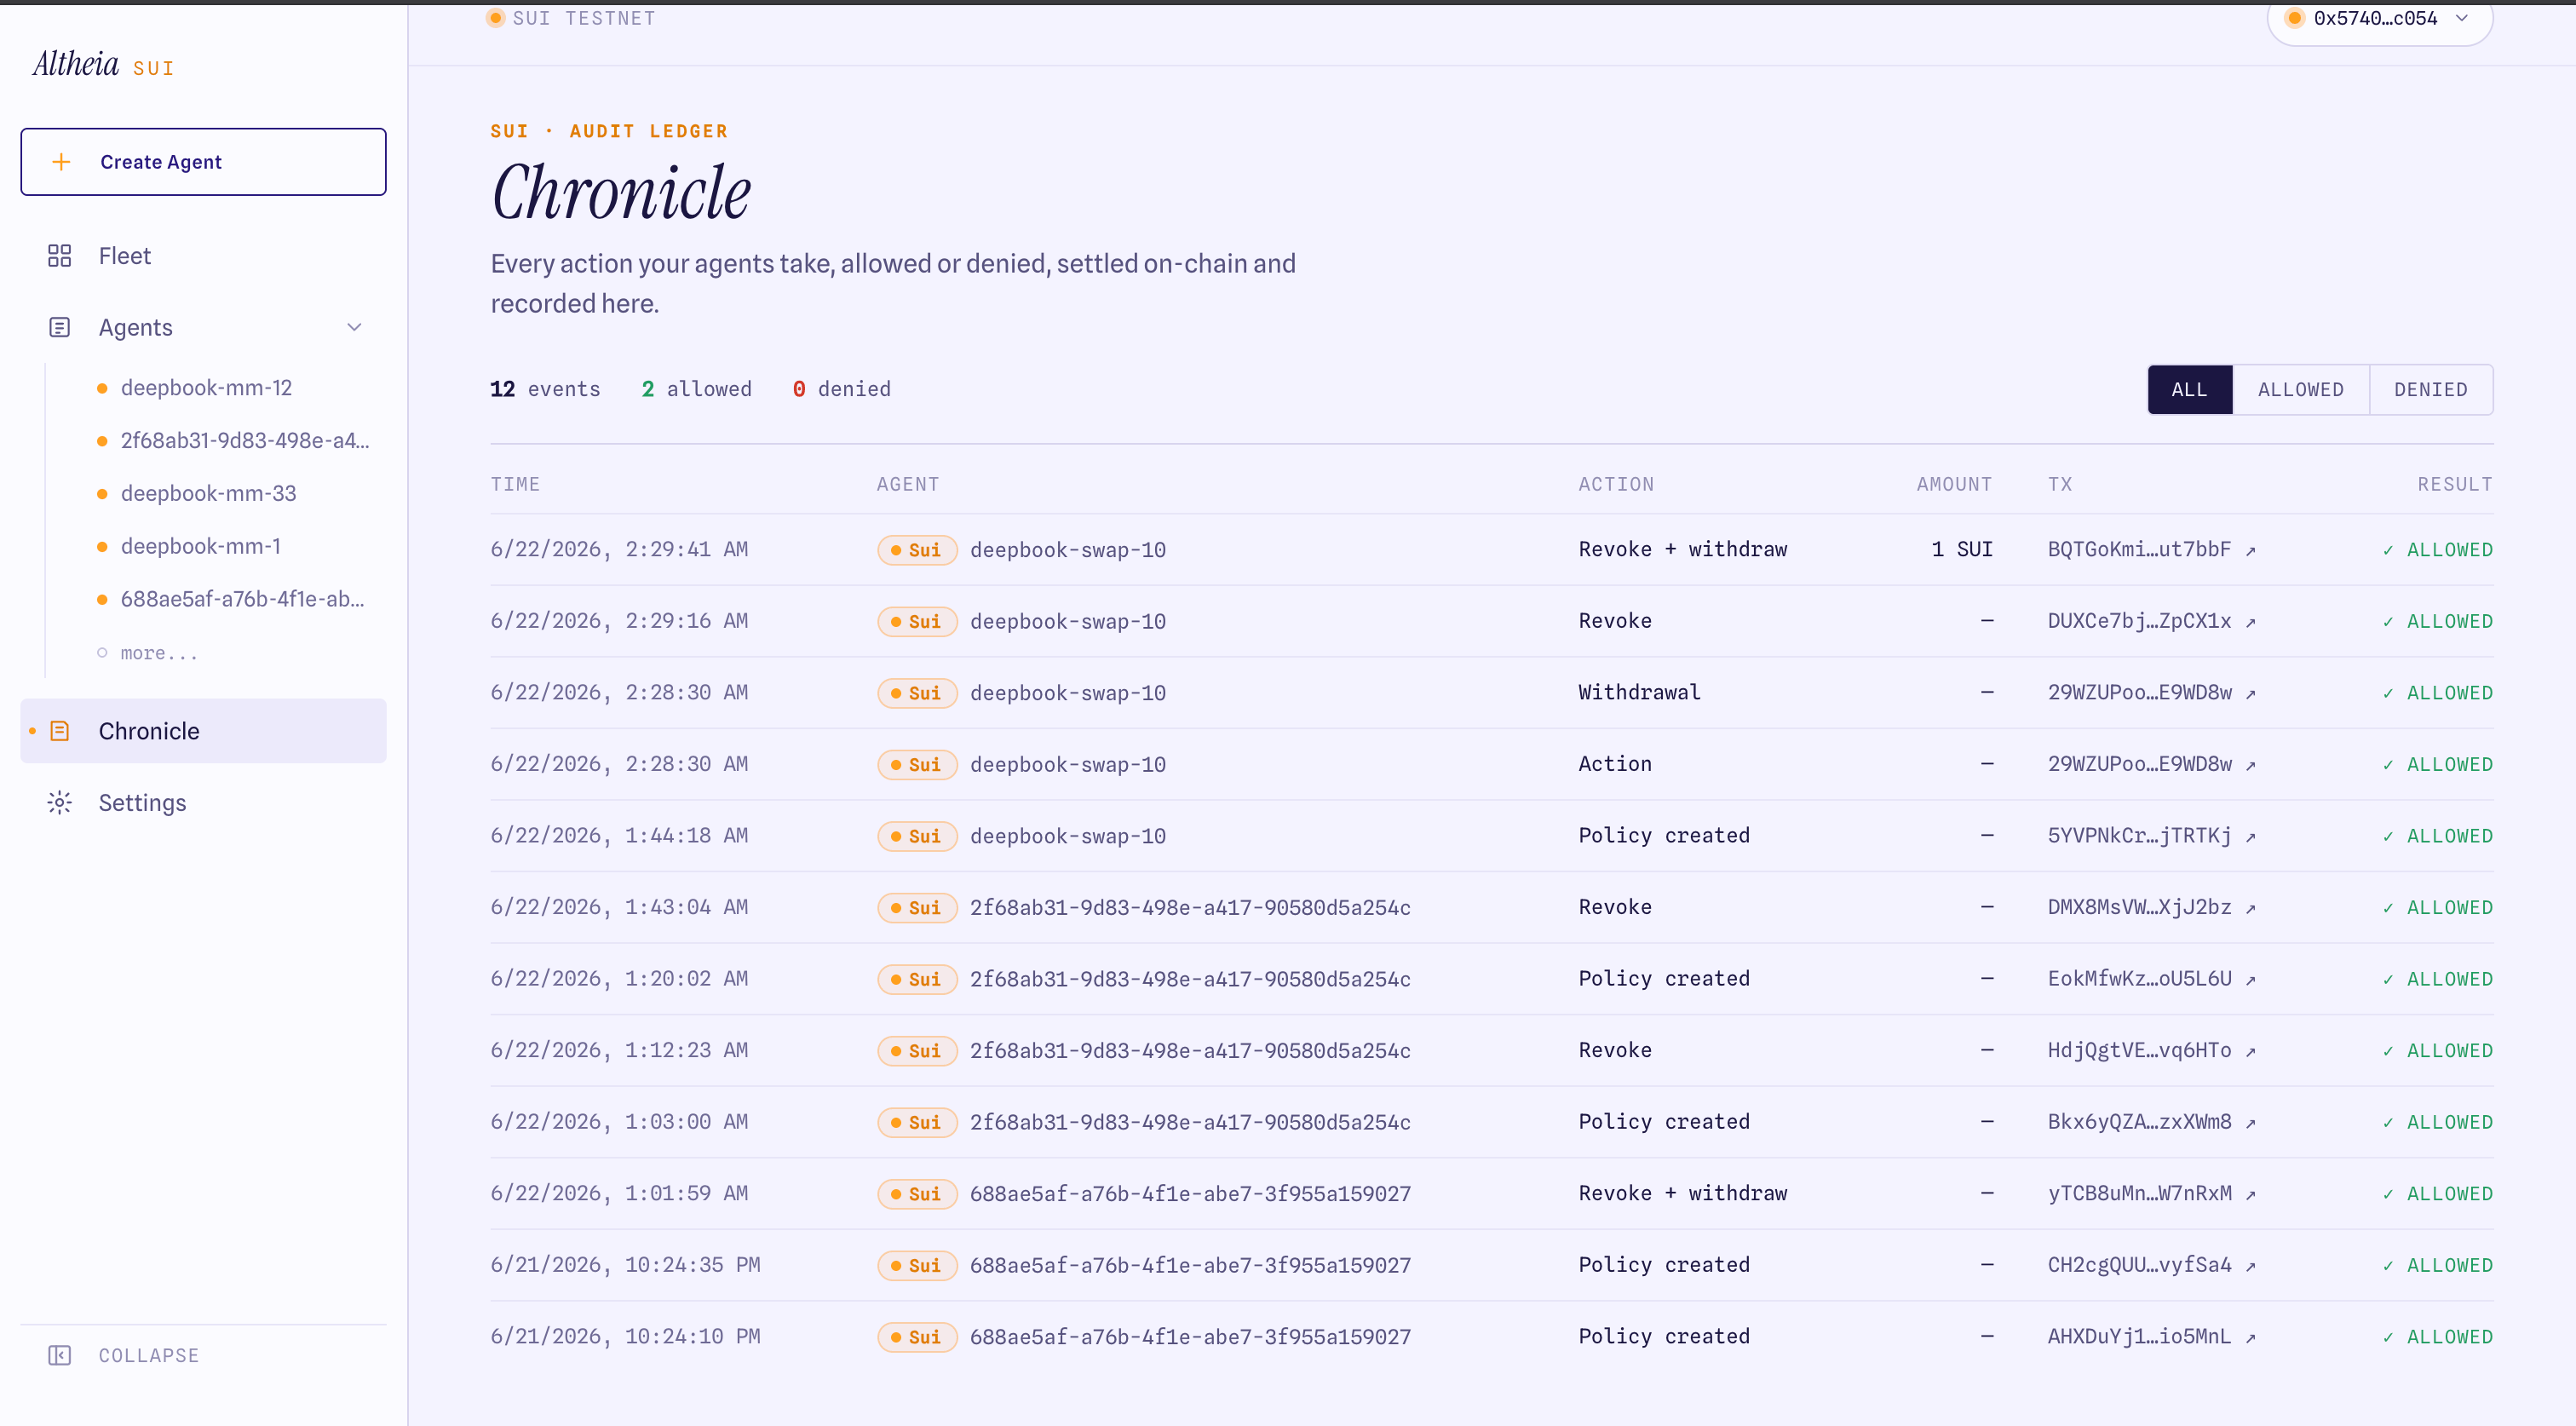
Task: Click timestamp 6/22/2026, 1:12:23 AM
Action: (619, 1051)
